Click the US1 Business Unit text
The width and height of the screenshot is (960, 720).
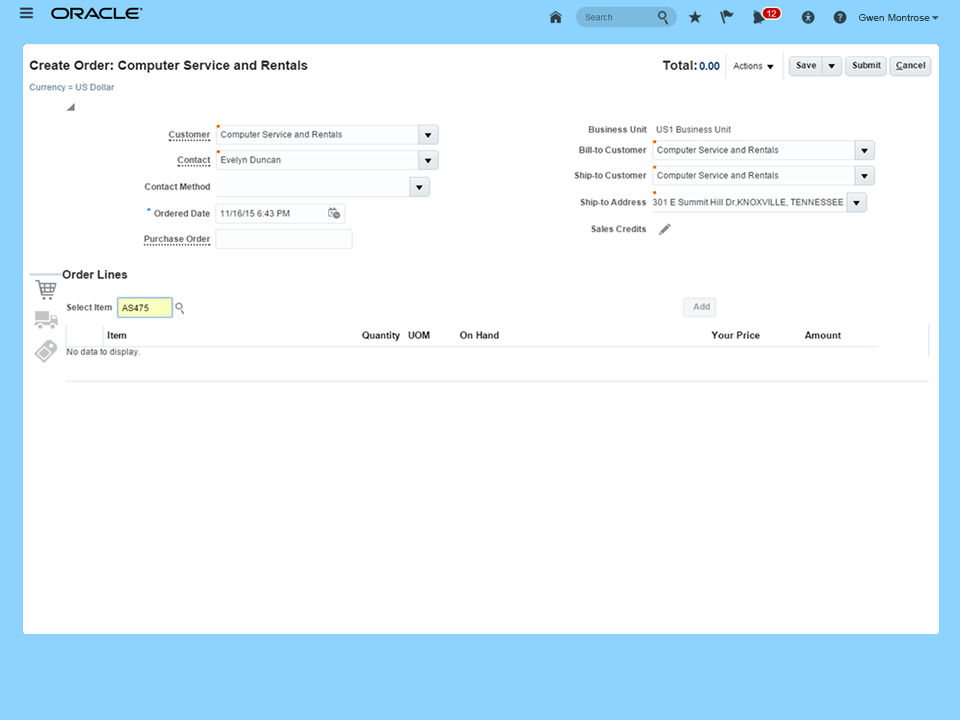693,130
